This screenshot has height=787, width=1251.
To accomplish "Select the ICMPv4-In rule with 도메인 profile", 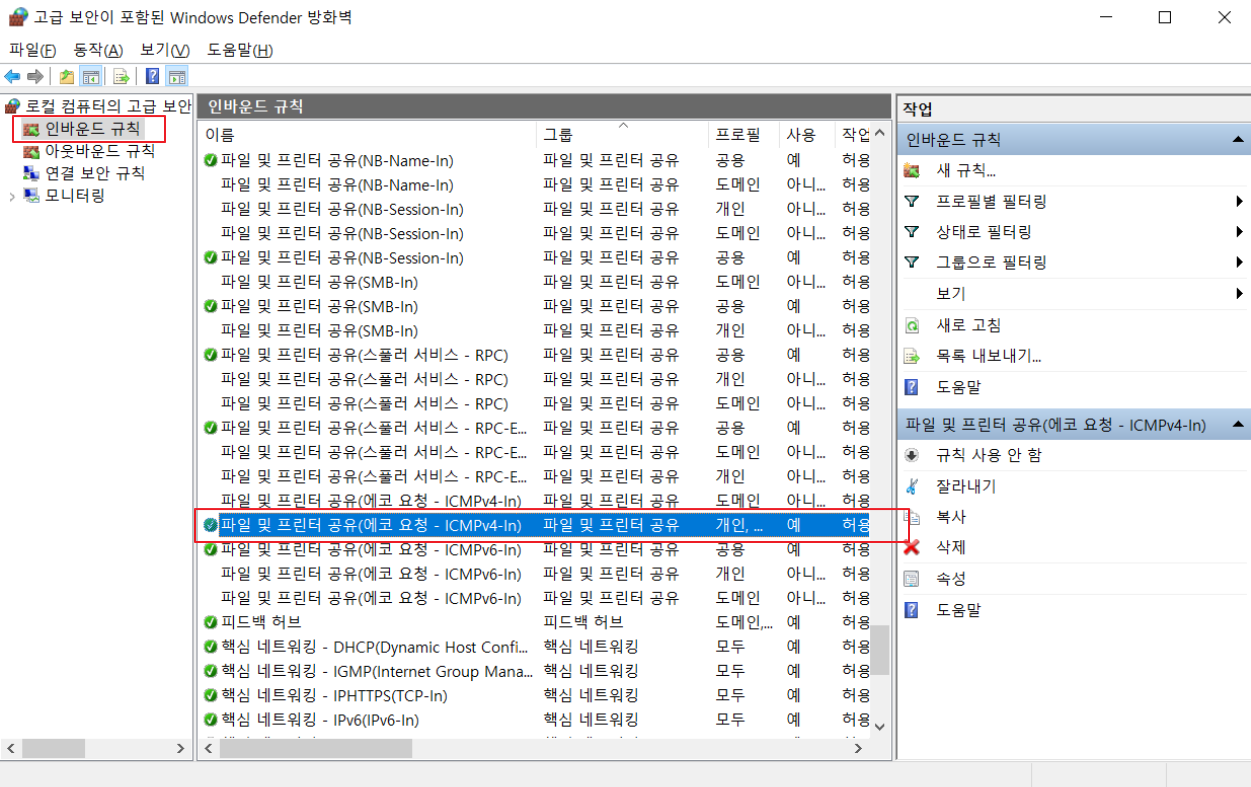I will click(x=535, y=501).
